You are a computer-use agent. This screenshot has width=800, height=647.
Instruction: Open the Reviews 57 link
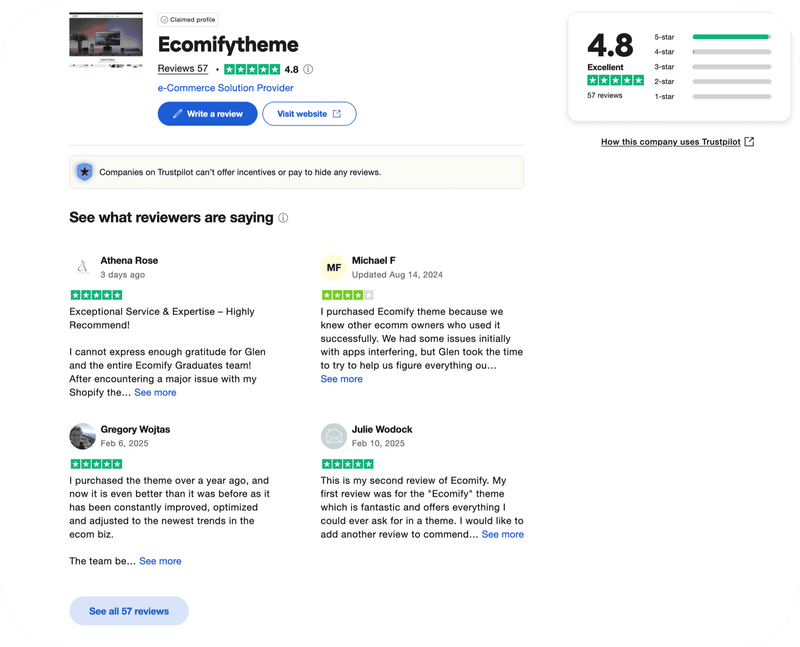point(183,69)
